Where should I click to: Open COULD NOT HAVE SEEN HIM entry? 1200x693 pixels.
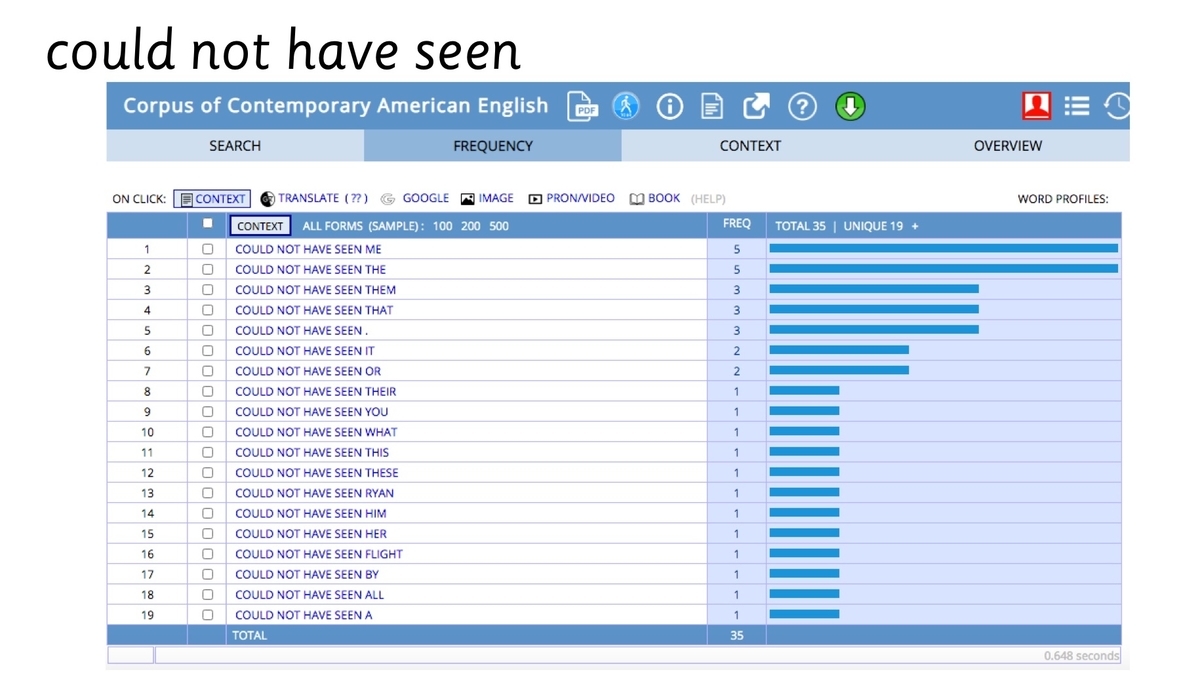coord(310,513)
